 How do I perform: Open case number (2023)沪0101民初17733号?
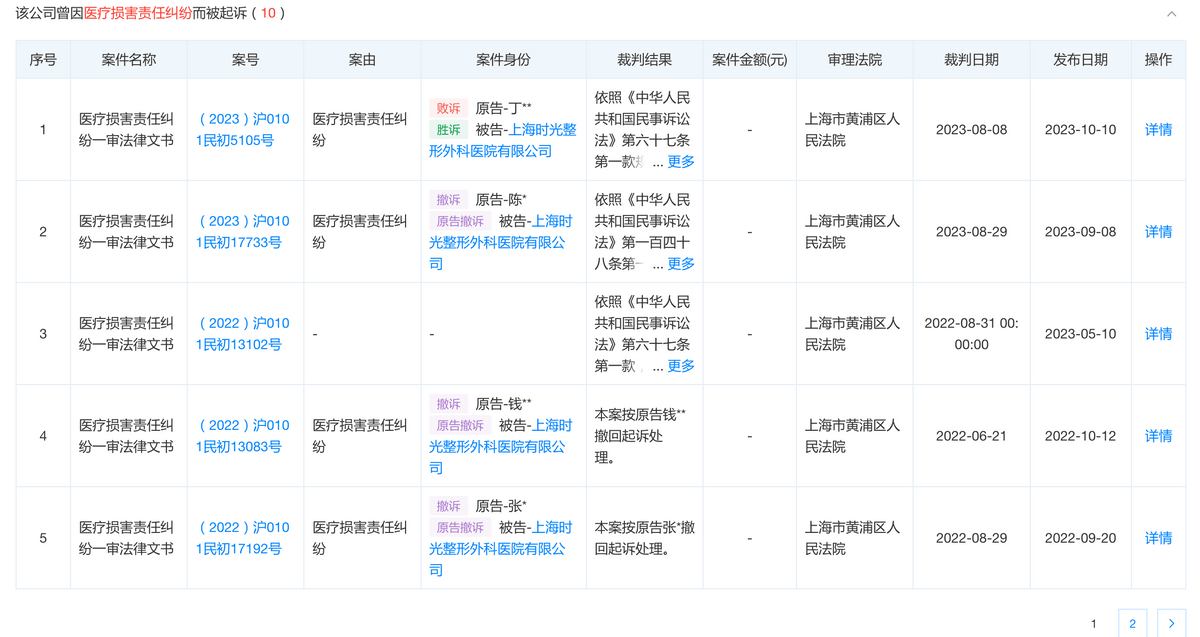tap(244, 232)
